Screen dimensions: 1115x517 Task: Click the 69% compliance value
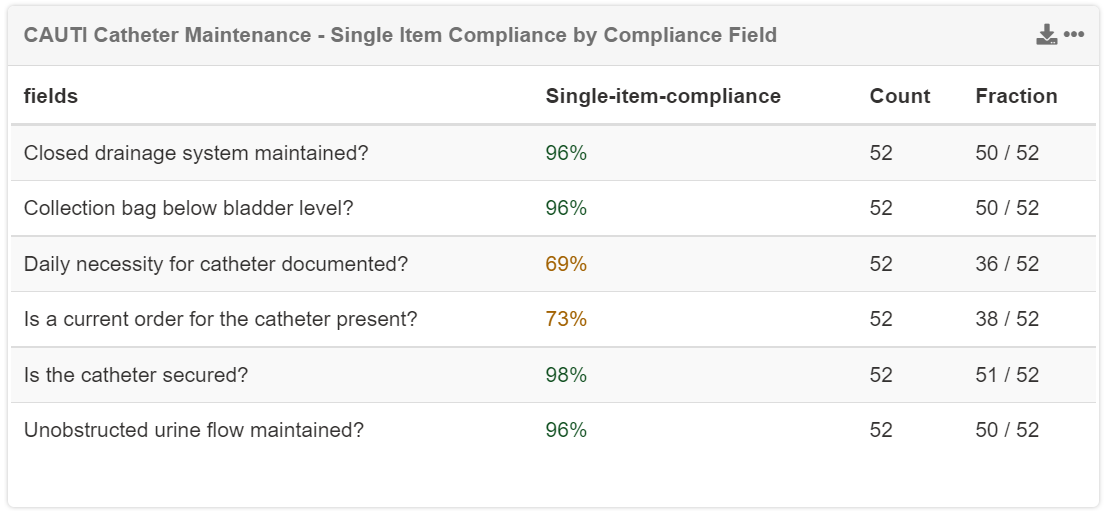pyautogui.click(x=566, y=264)
